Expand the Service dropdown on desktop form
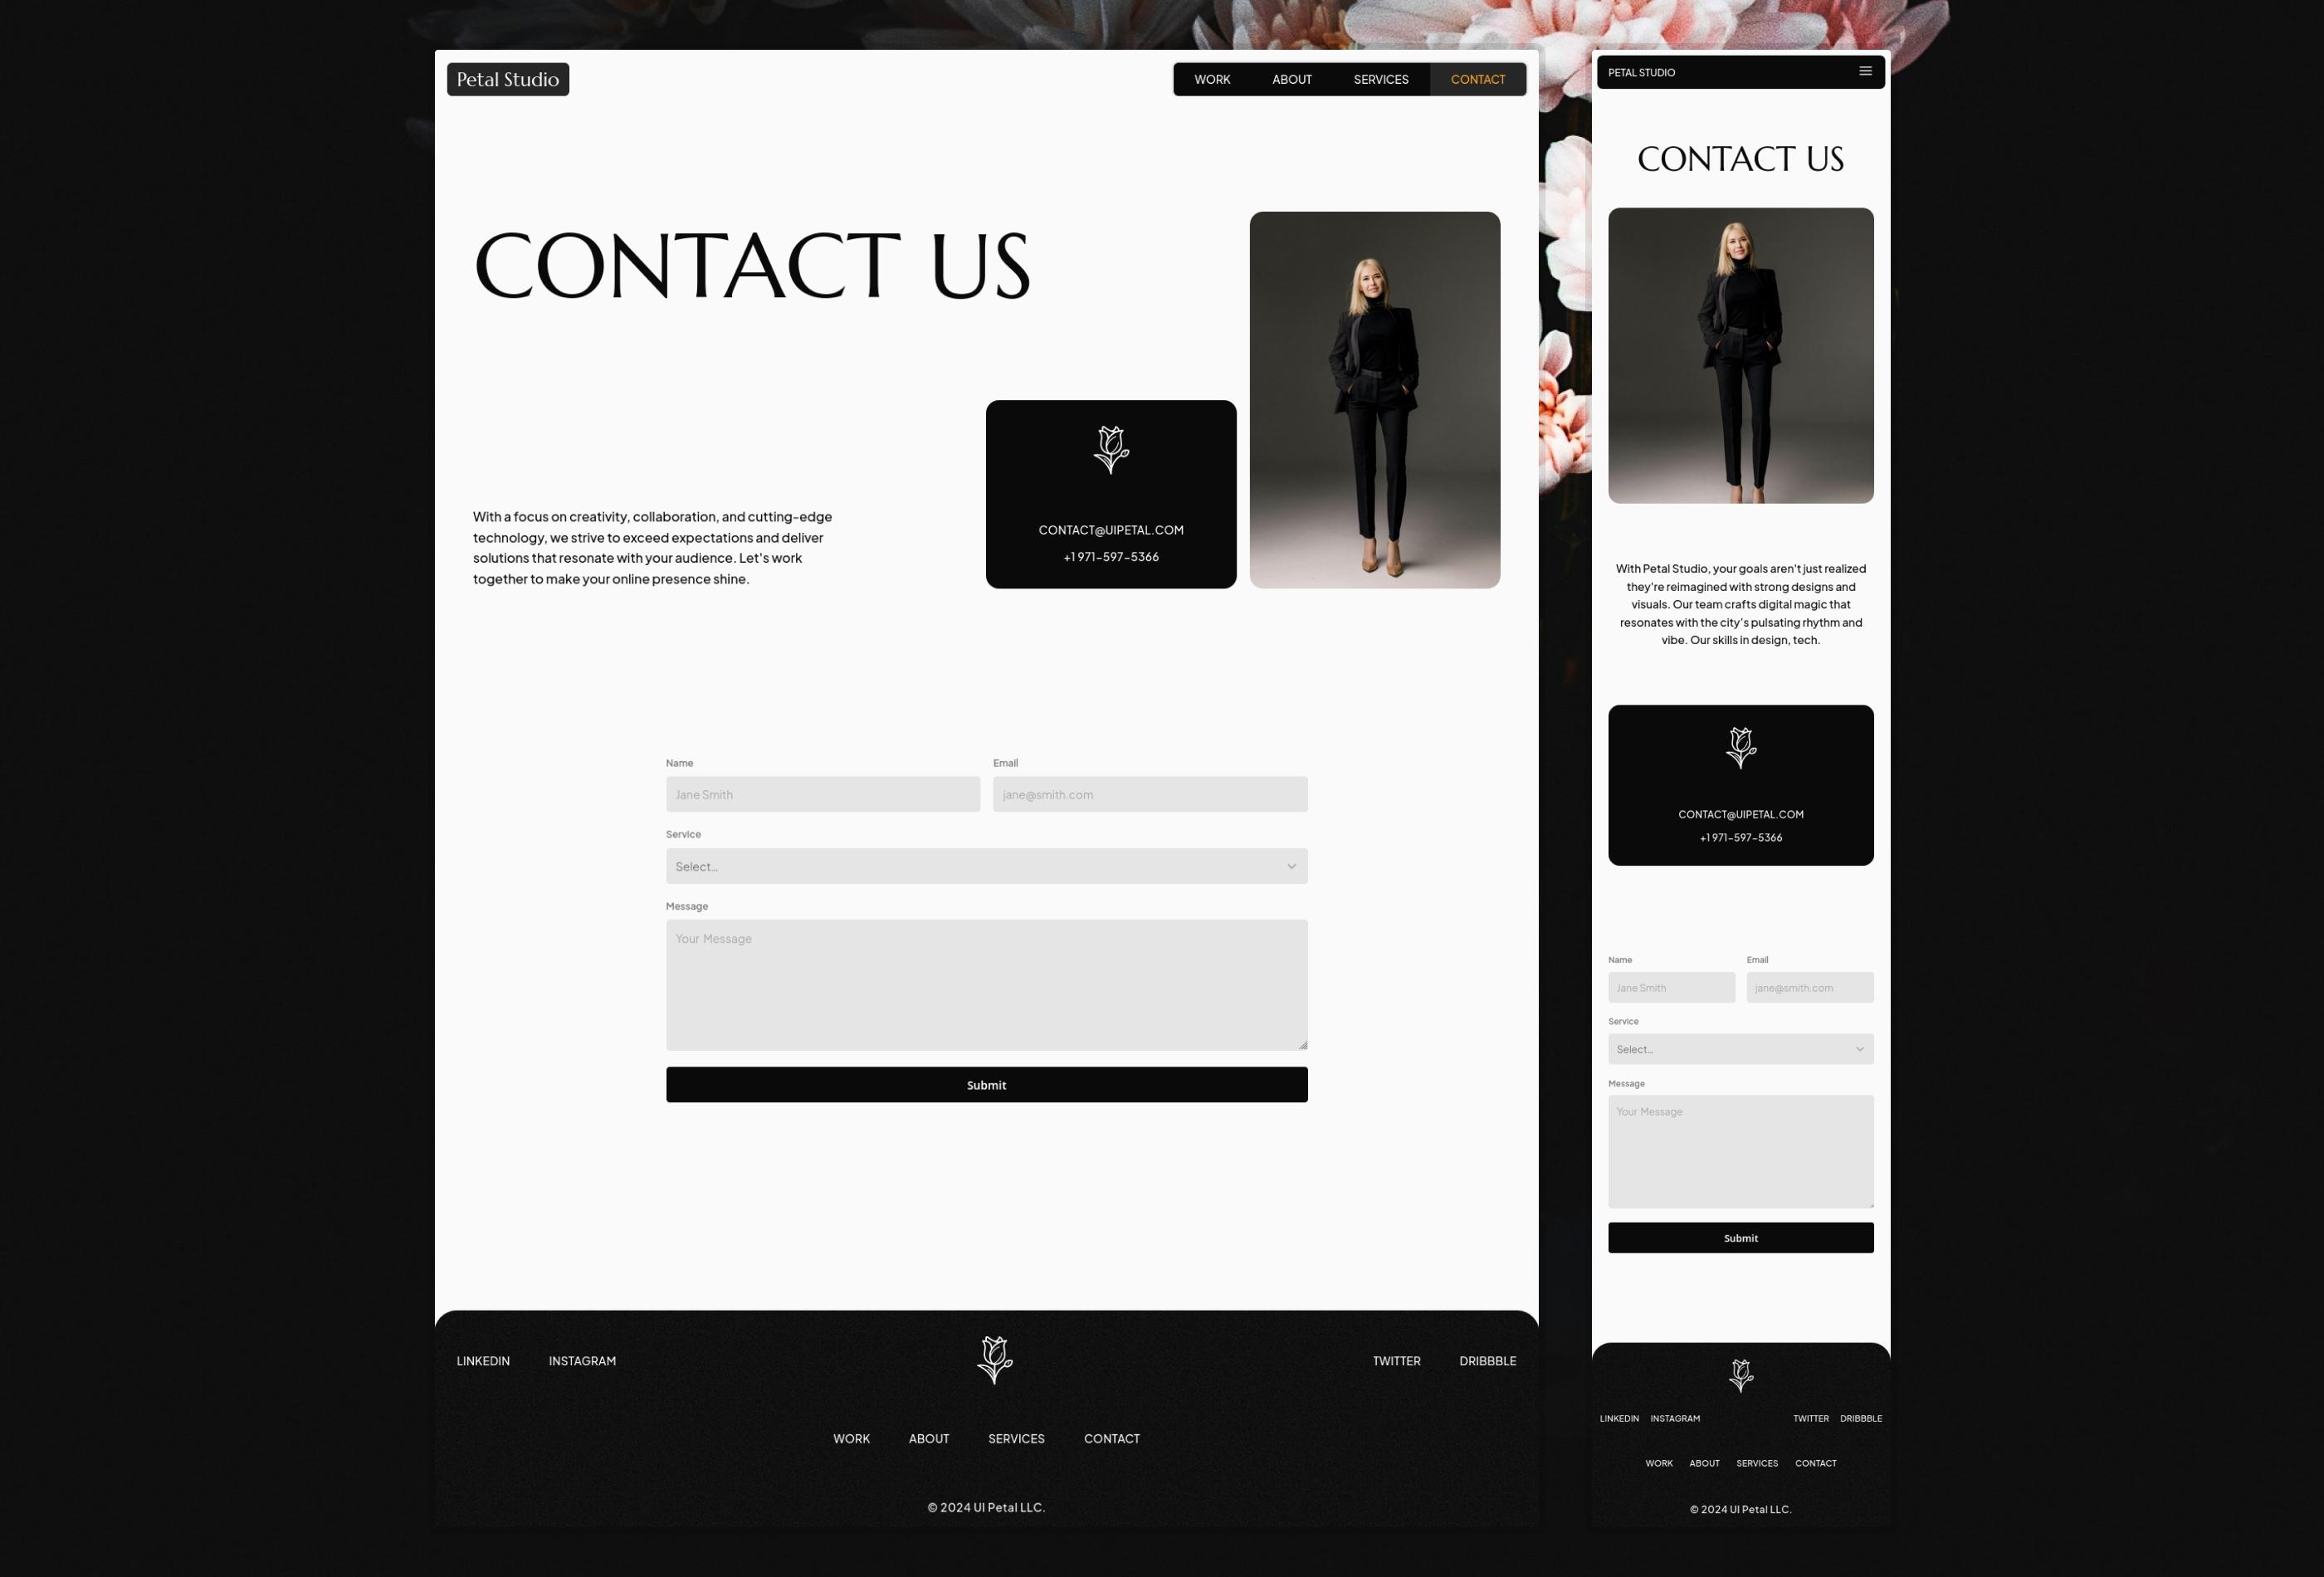 point(985,864)
